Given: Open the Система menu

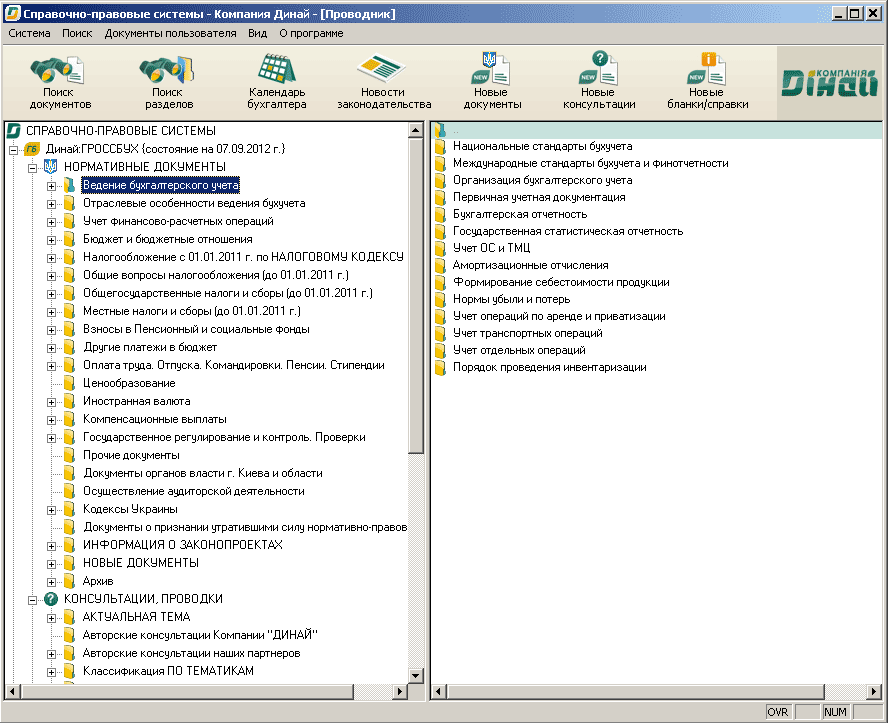Looking at the screenshot, I should 30,33.
